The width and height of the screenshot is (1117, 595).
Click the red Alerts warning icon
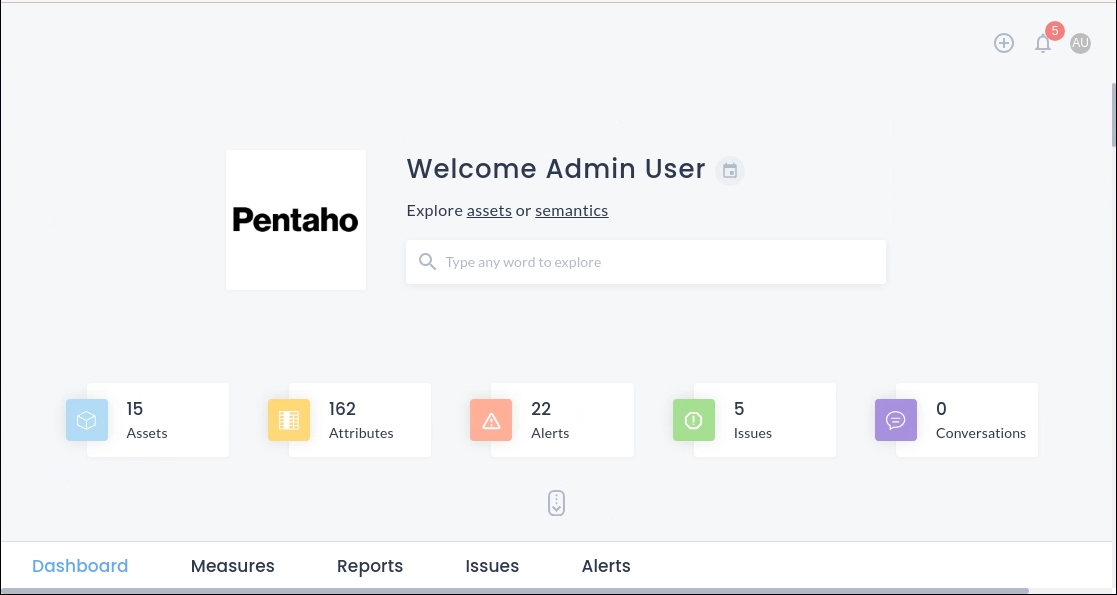pyautogui.click(x=491, y=421)
